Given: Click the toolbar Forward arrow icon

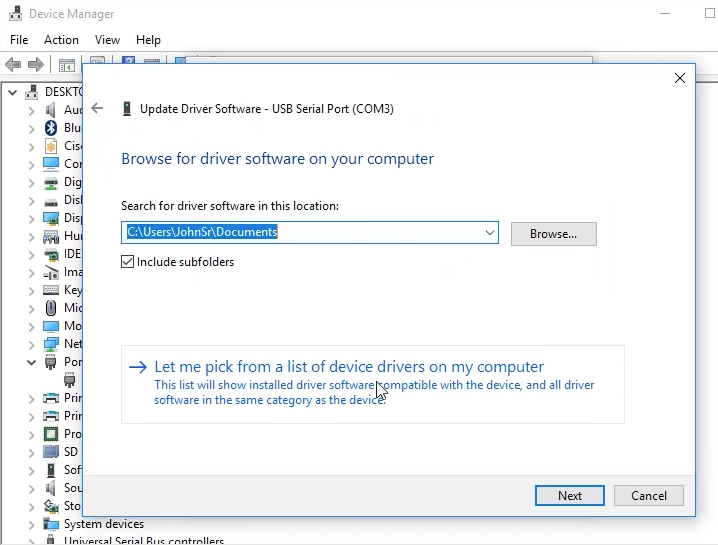Looking at the screenshot, I should pos(36,65).
